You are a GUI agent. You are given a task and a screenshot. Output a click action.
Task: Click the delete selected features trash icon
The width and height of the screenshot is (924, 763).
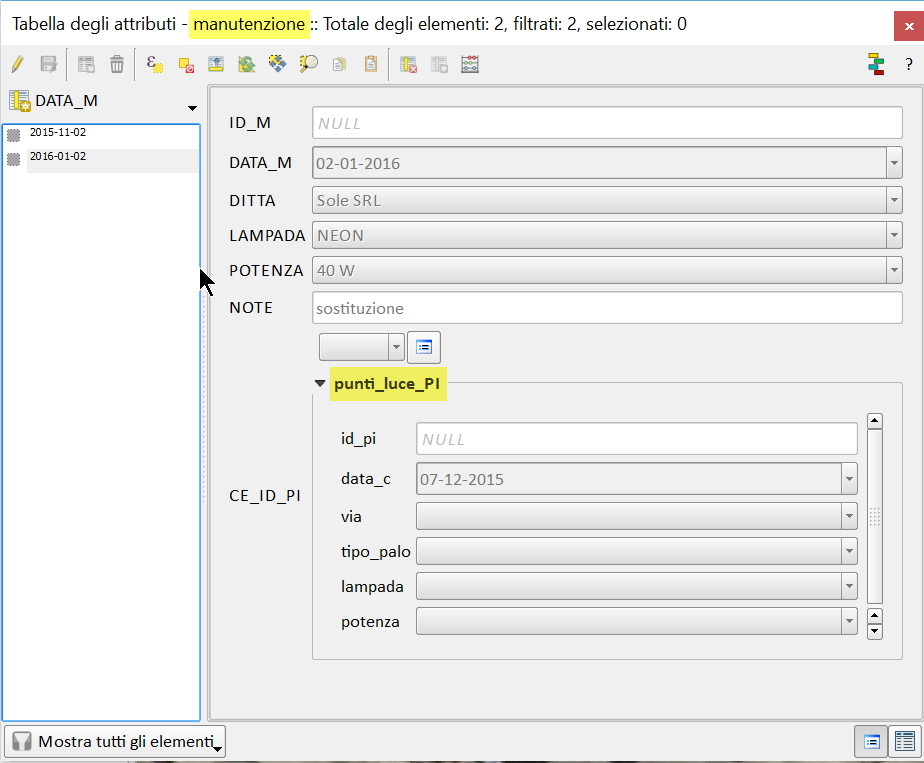(x=117, y=65)
